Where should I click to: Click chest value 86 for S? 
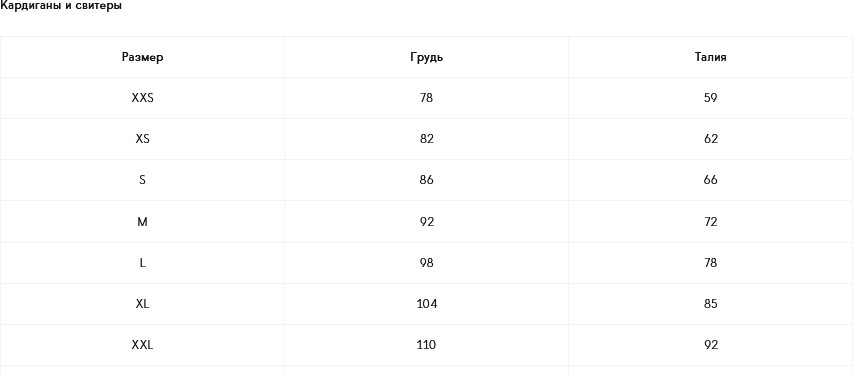(426, 180)
